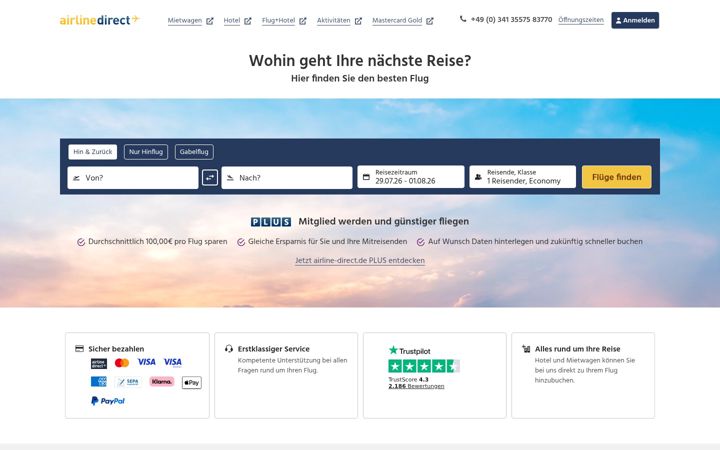Click the departing plane icon in Von field
The height and width of the screenshot is (450, 720).
[x=76, y=178]
